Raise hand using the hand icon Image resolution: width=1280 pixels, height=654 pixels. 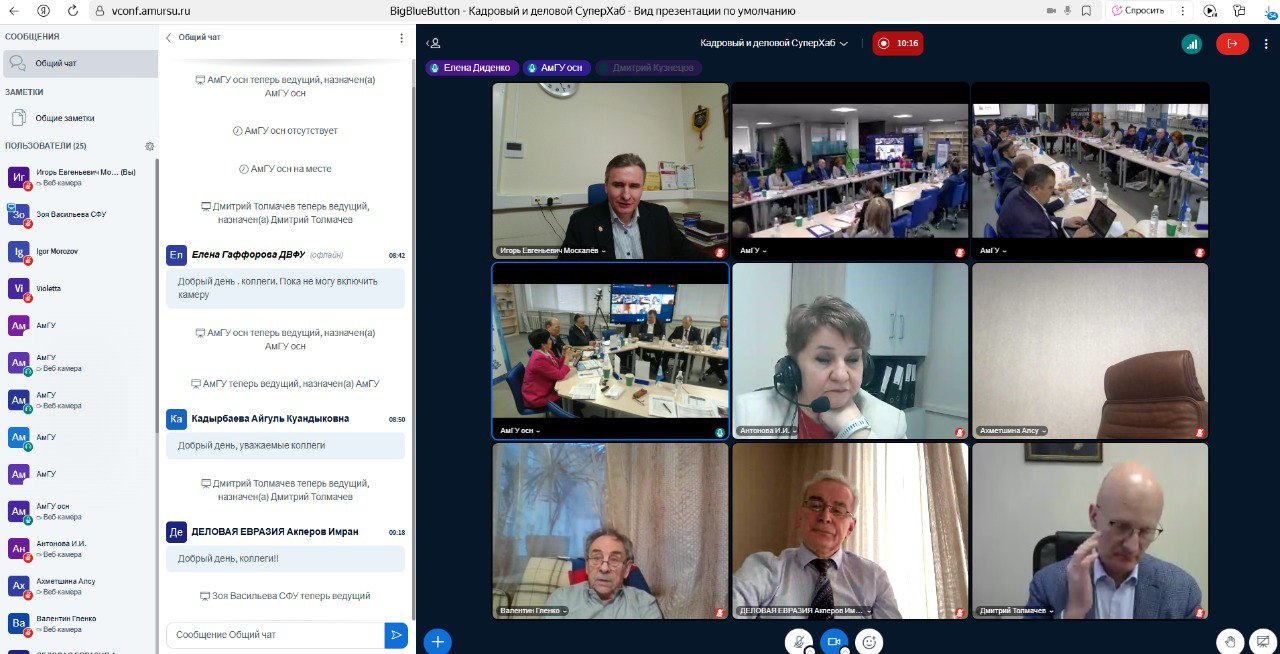click(x=1230, y=641)
